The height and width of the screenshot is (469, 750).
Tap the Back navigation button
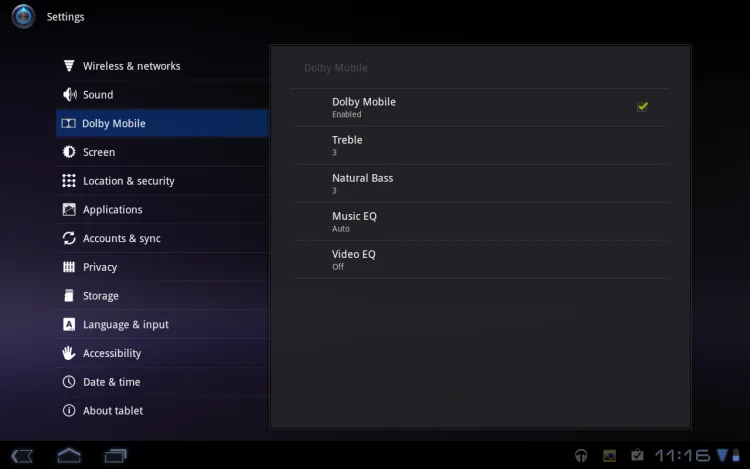click(x=22, y=456)
